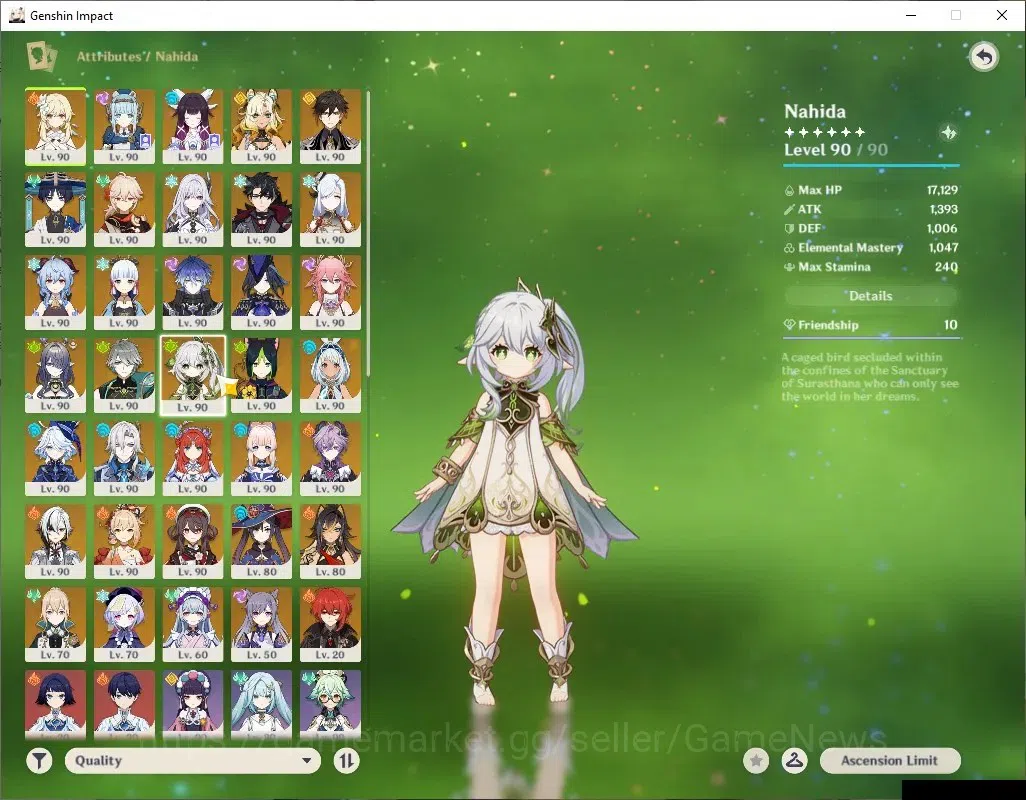Go back using the return arrow button
Screen dimensions: 1026x800
(983, 57)
